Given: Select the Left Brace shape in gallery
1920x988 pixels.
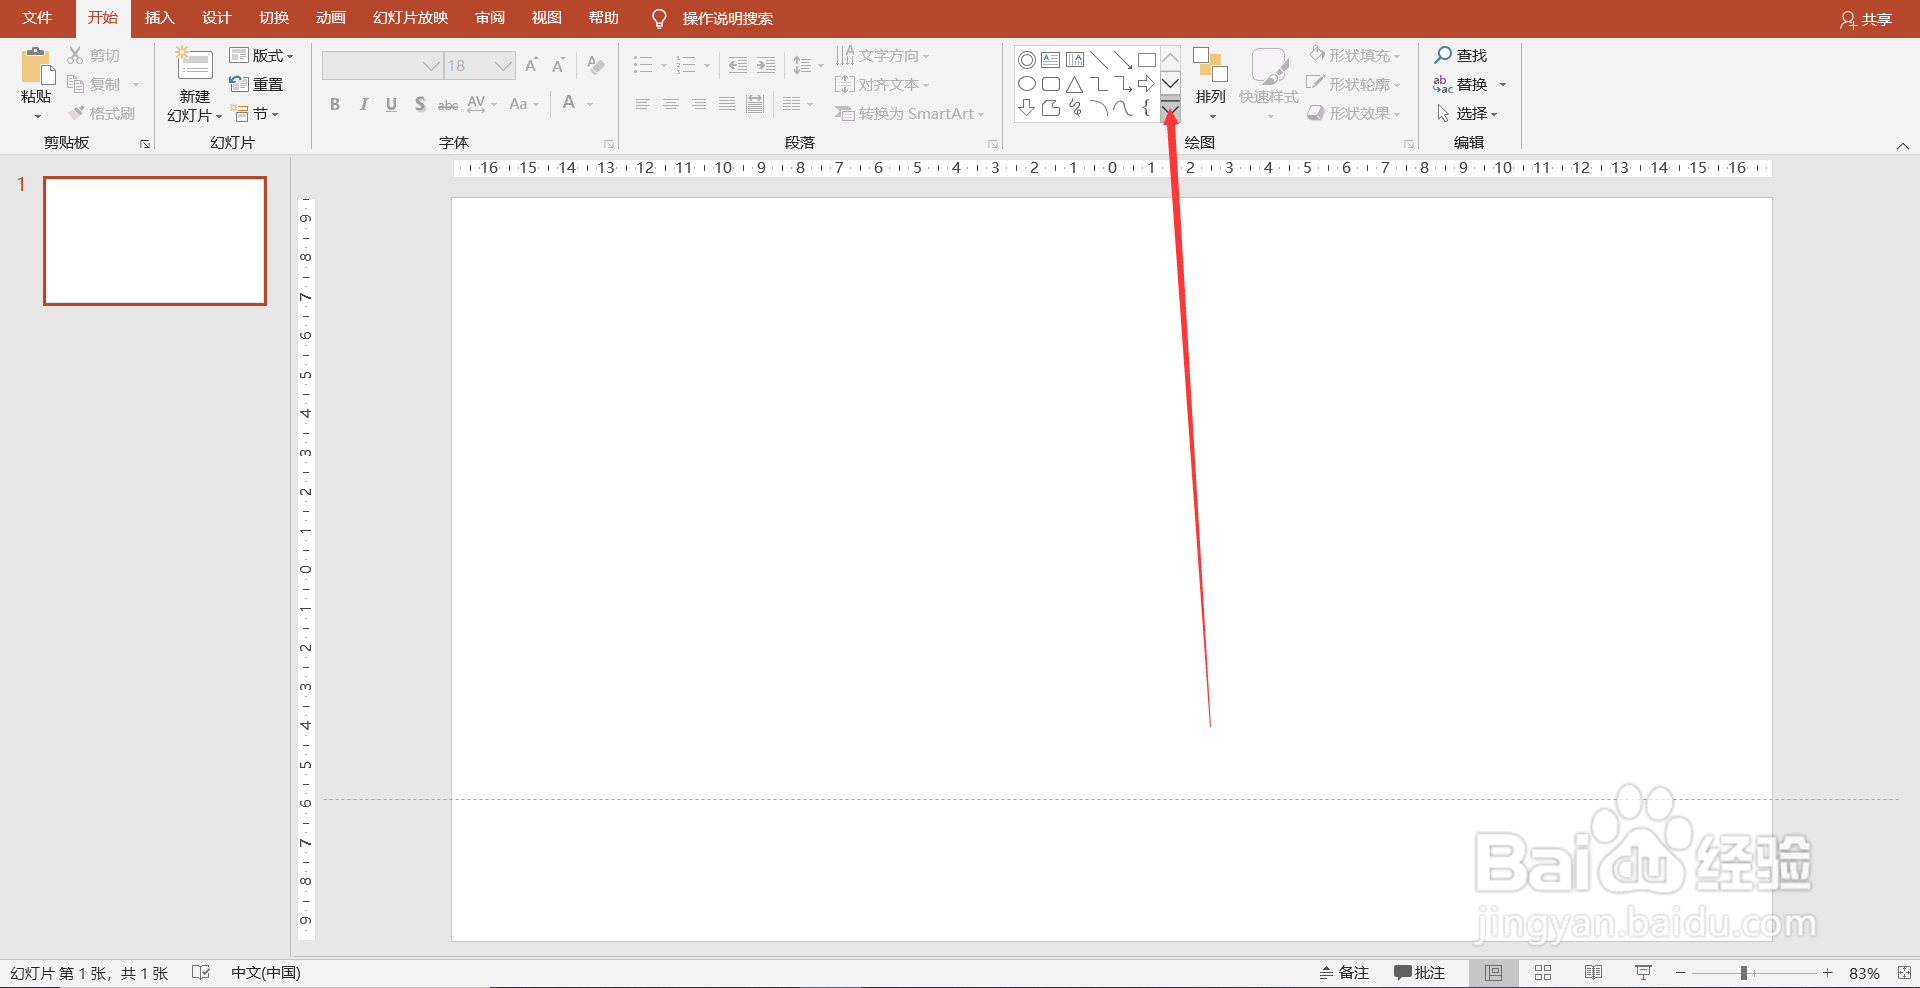Looking at the screenshot, I should pyautogui.click(x=1147, y=108).
